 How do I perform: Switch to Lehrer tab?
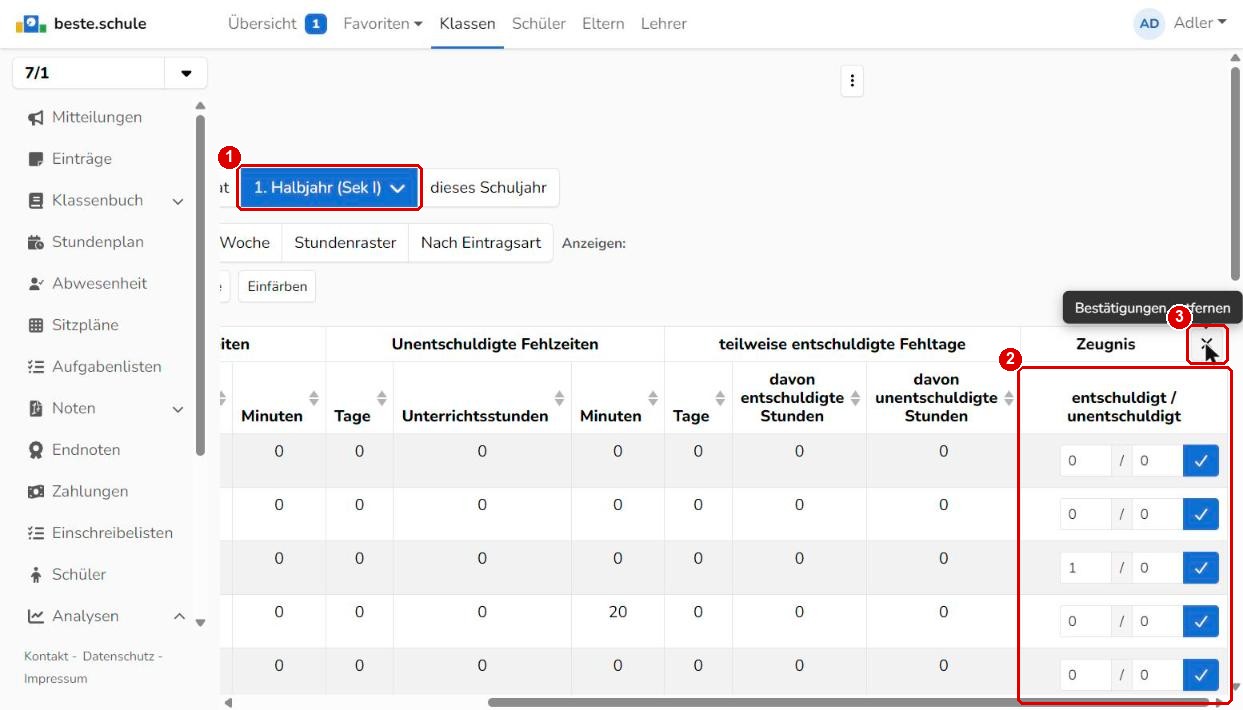tap(664, 23)
